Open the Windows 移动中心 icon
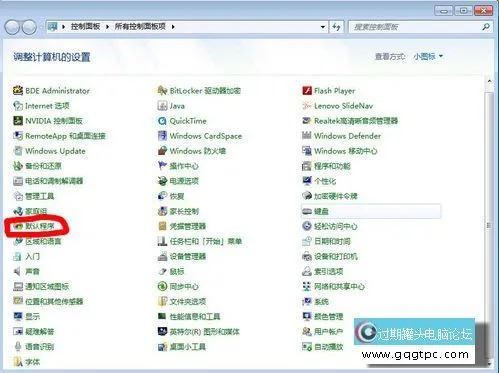 pos(307,151)
